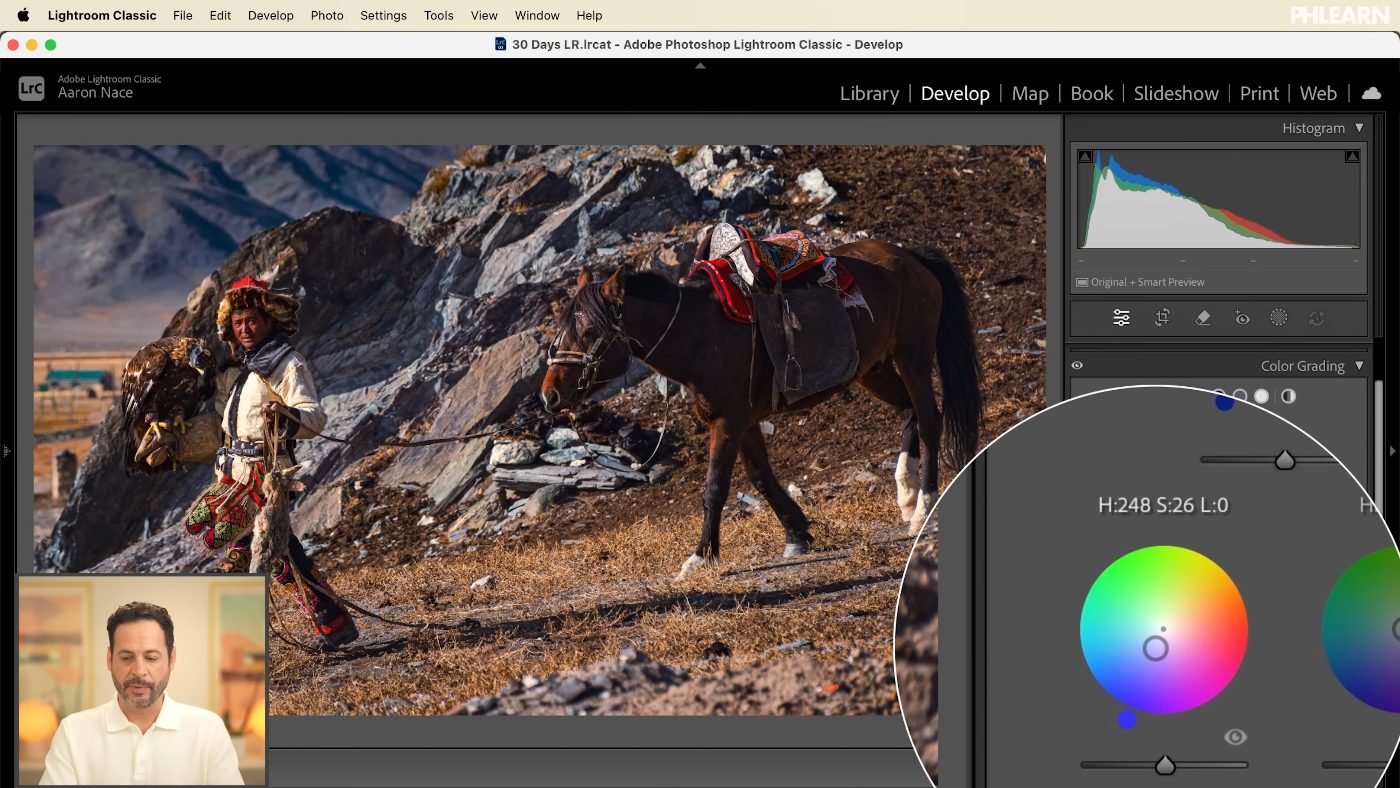Open the Lightroom Classic menu

(x=102, y=15)
